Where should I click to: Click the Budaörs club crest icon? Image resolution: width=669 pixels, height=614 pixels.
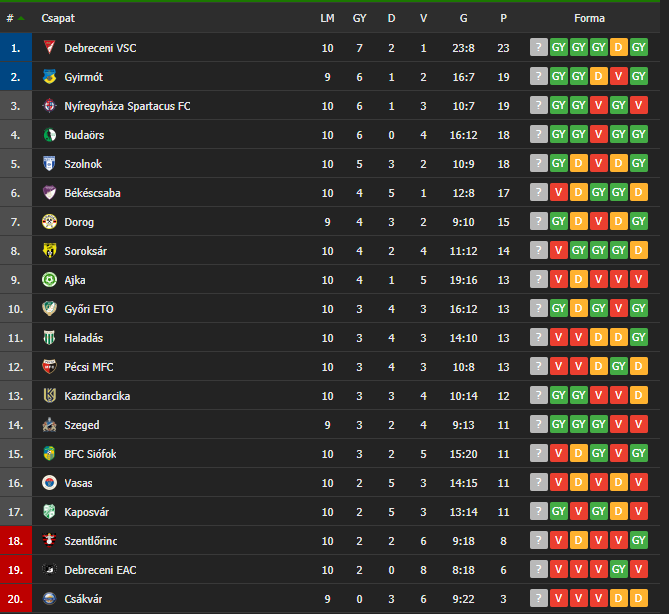49,134
